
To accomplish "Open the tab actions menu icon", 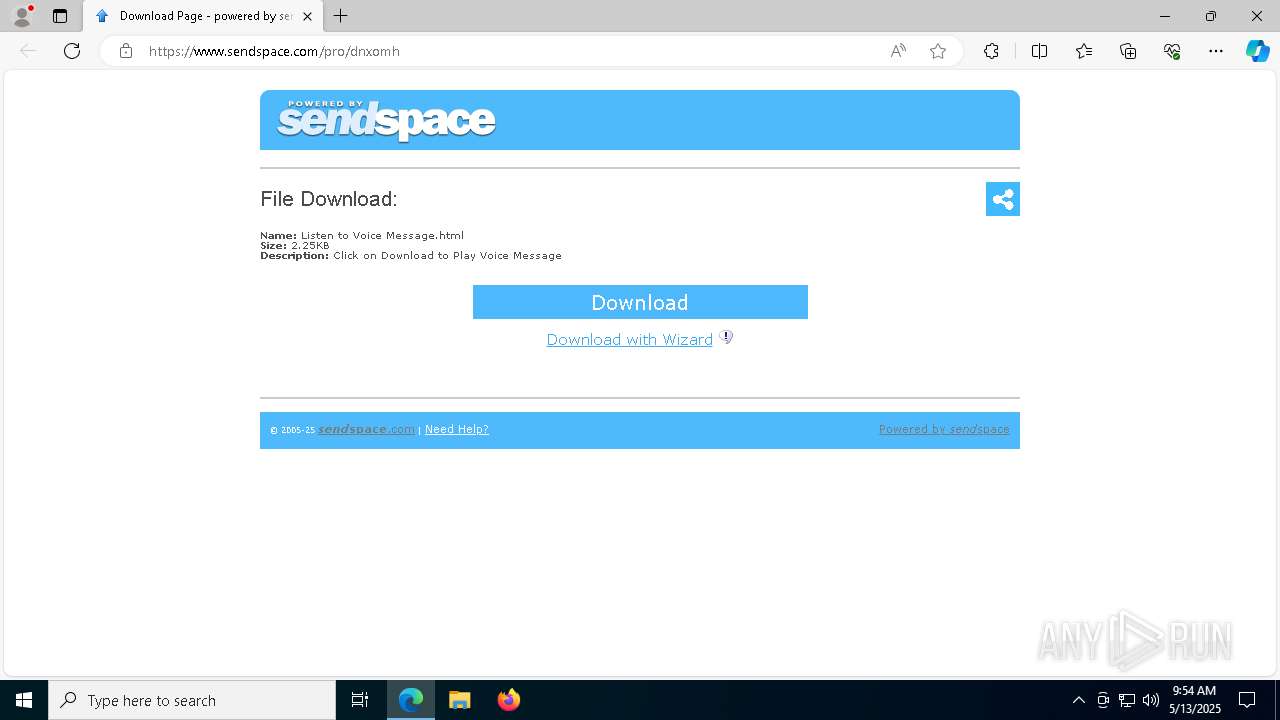I will [60, 16].
